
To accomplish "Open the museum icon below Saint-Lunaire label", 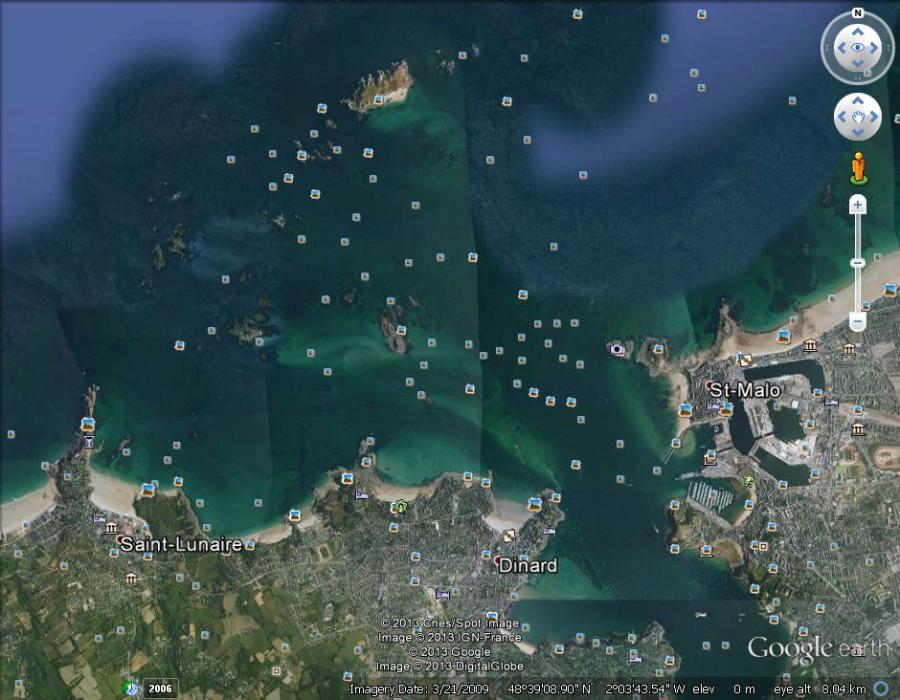I will pyautogui.click(x=131, y=578).
